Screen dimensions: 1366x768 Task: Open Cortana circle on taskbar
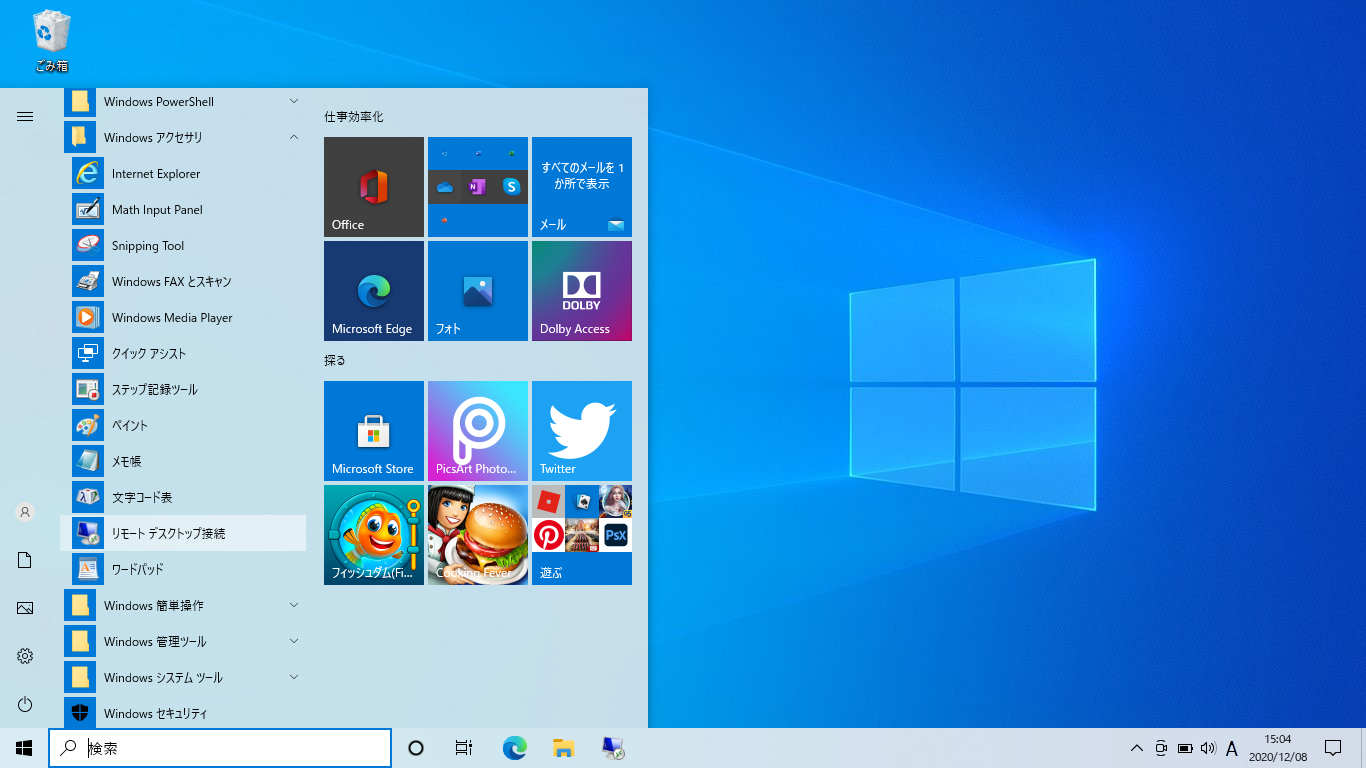point(416,748)
